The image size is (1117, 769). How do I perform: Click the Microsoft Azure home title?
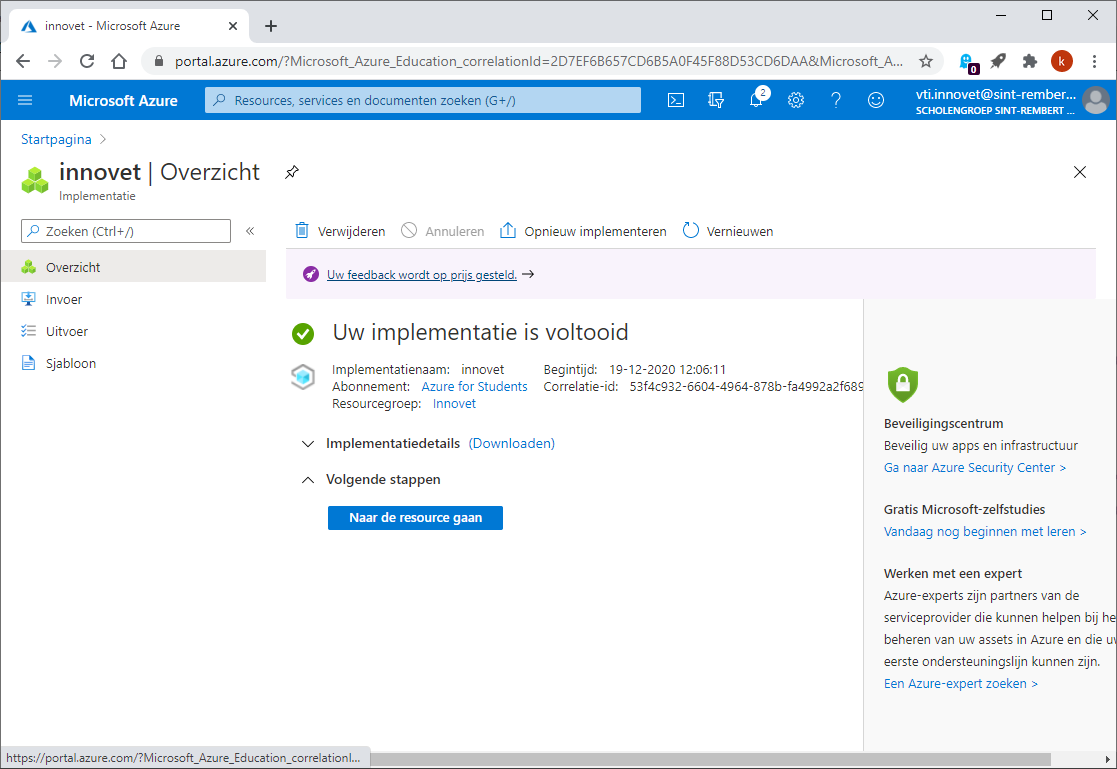pos(123,100)
